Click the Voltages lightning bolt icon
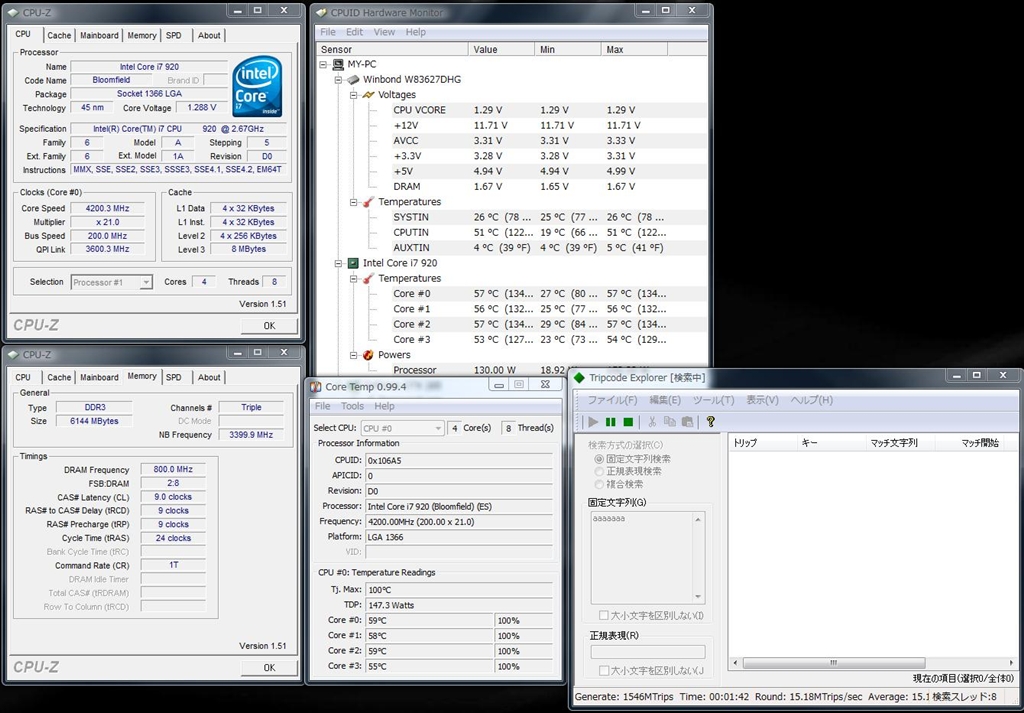 pyautogui.click(x=368, y=95)
